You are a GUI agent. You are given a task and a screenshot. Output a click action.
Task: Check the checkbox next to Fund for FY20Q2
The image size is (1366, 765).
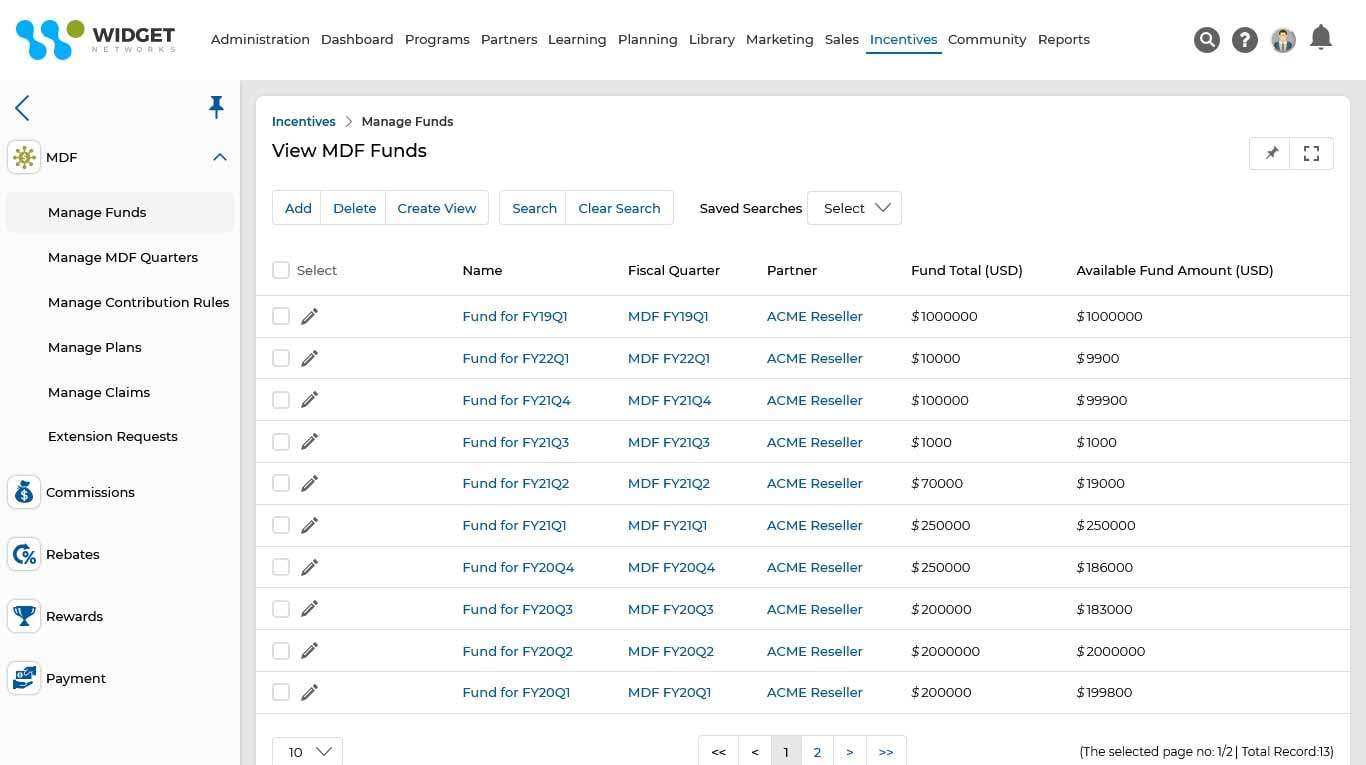pyautogui.click(x=281, y=650)
